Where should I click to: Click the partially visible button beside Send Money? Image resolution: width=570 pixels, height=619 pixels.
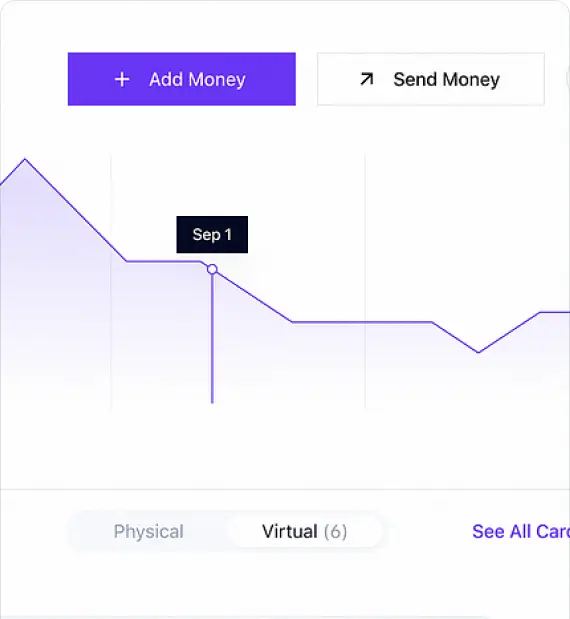point(568,79)
